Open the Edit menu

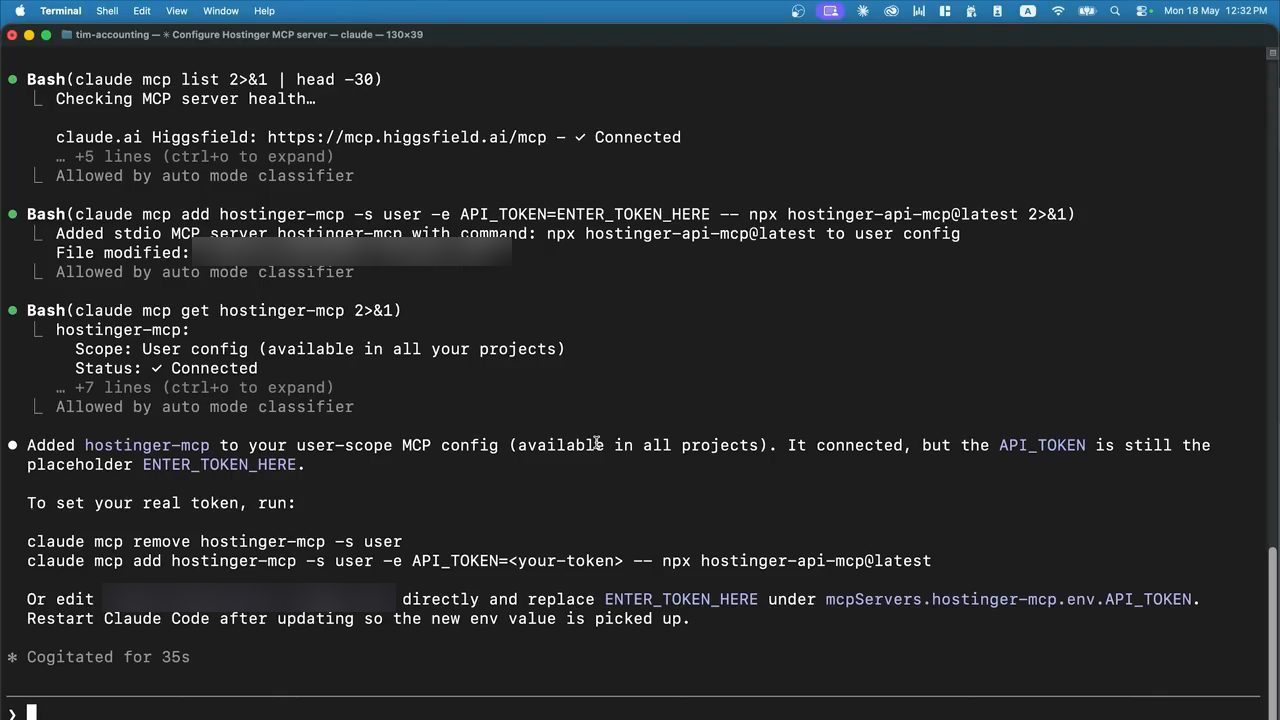click(x=142, y=11)
